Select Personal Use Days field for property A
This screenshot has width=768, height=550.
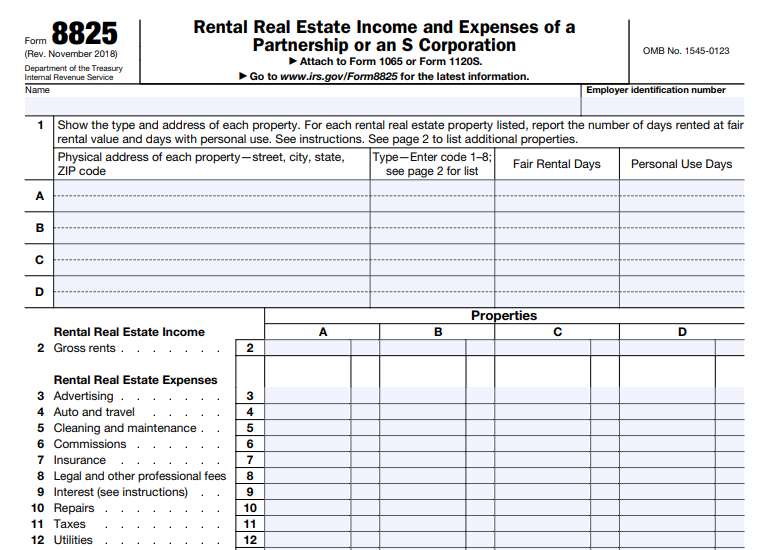click(681, 196)
